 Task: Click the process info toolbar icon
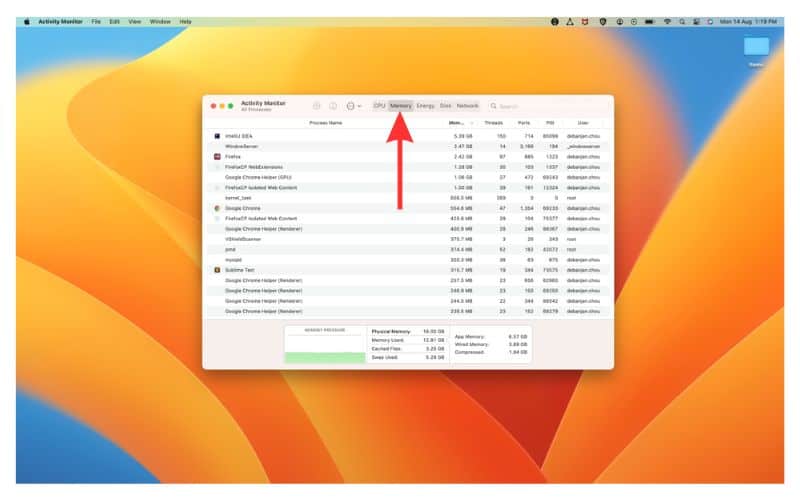[333, 105]
